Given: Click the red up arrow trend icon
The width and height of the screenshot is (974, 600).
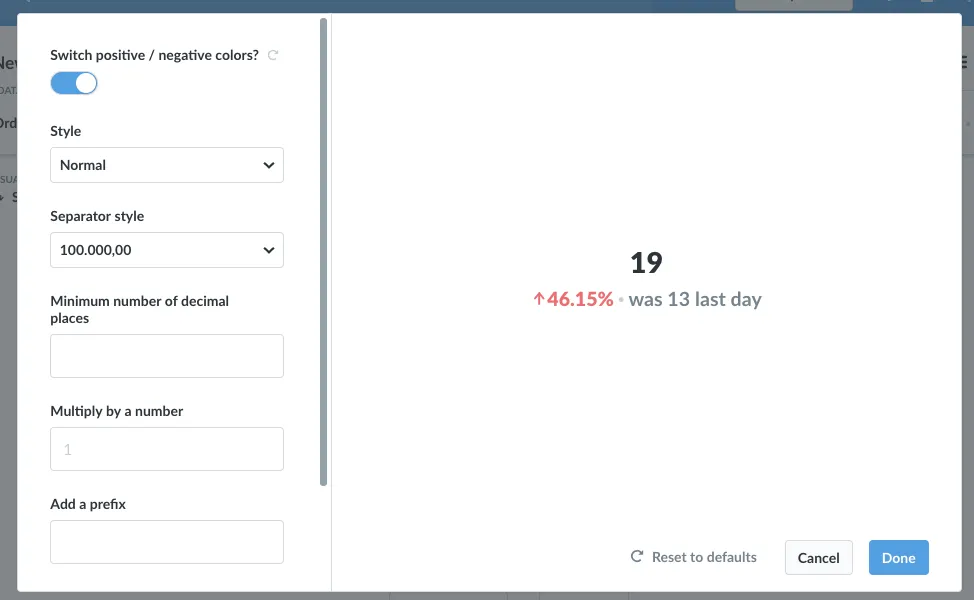Looking at the screenshot, I should (x=539, y=299).
